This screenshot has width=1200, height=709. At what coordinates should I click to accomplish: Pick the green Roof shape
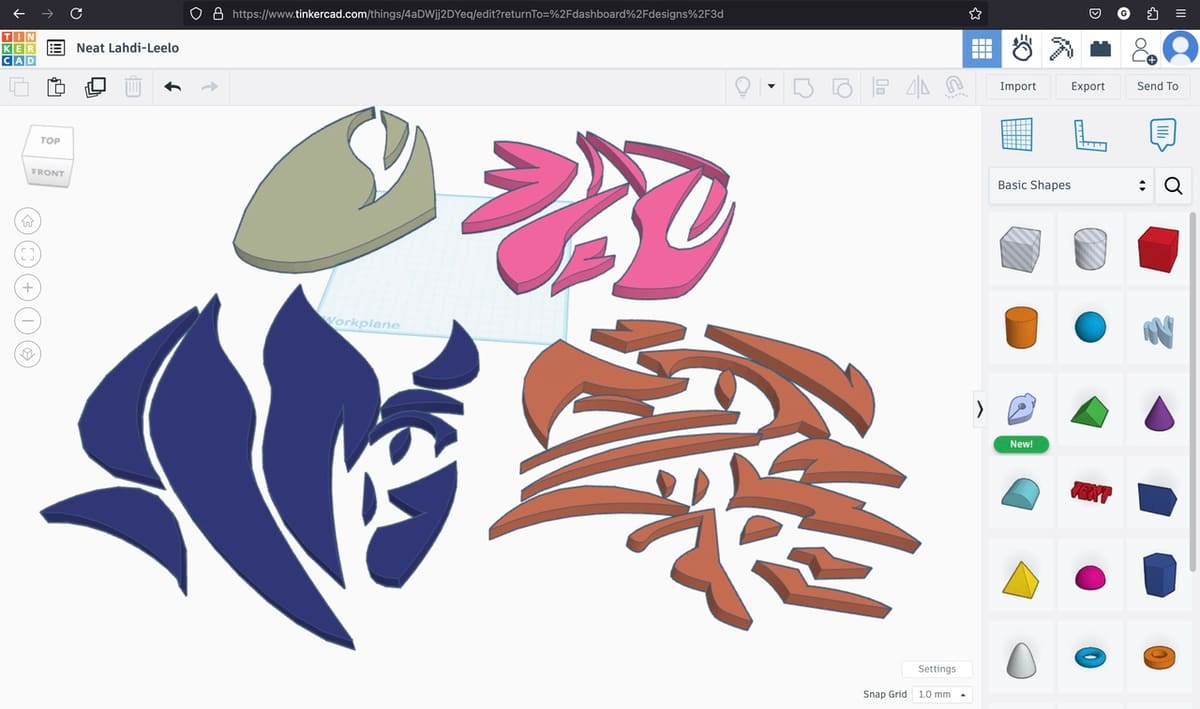click(1091, 410)
